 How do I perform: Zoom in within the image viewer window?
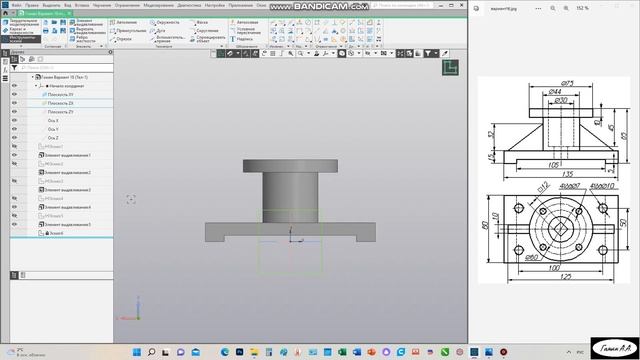566,8
